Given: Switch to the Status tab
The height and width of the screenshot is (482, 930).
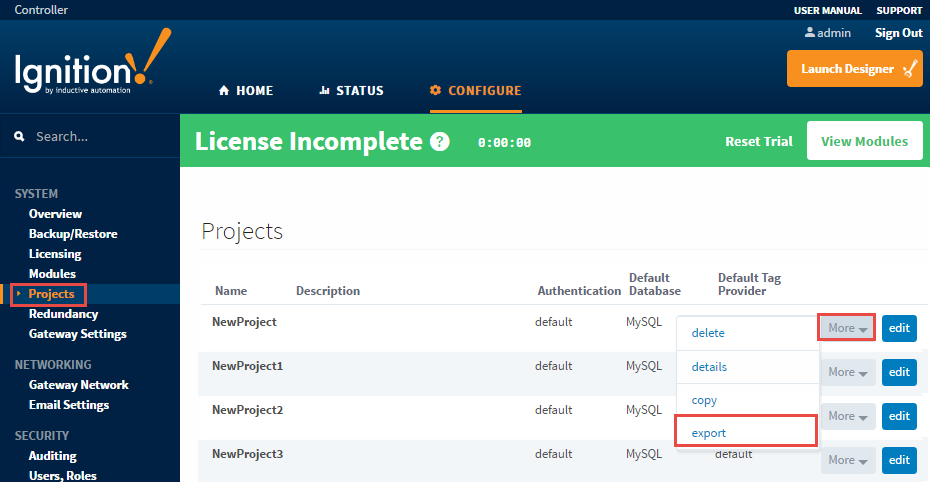Looking at the screenshot, I should point(351,90).
